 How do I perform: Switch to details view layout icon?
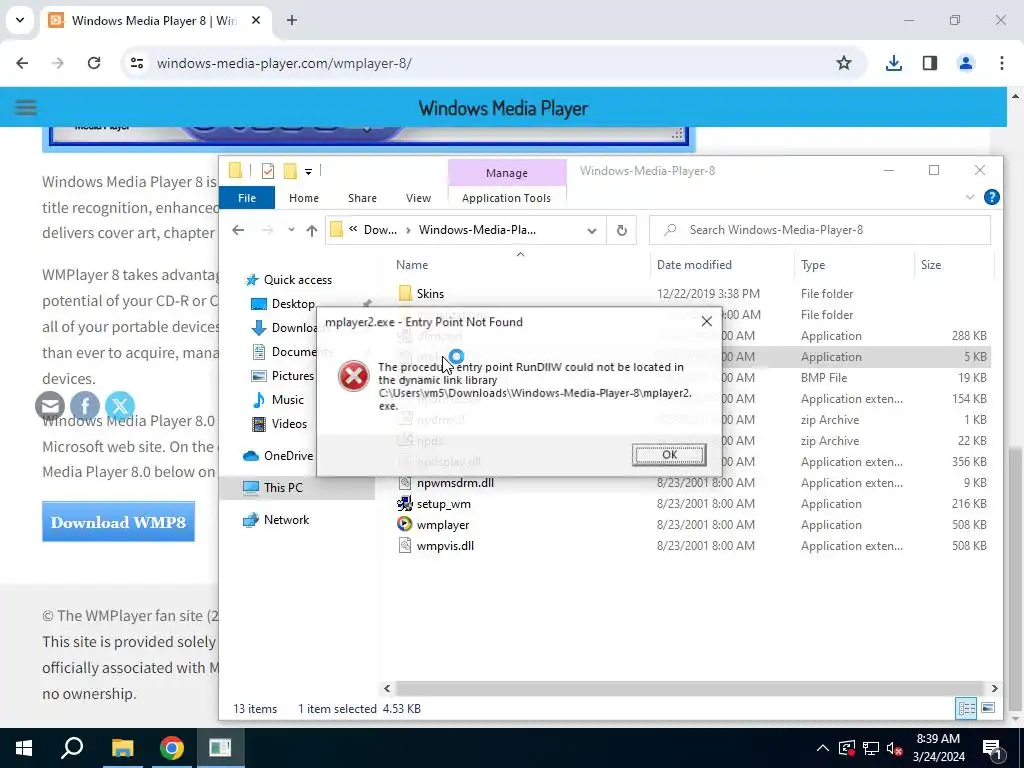point(966,708)
